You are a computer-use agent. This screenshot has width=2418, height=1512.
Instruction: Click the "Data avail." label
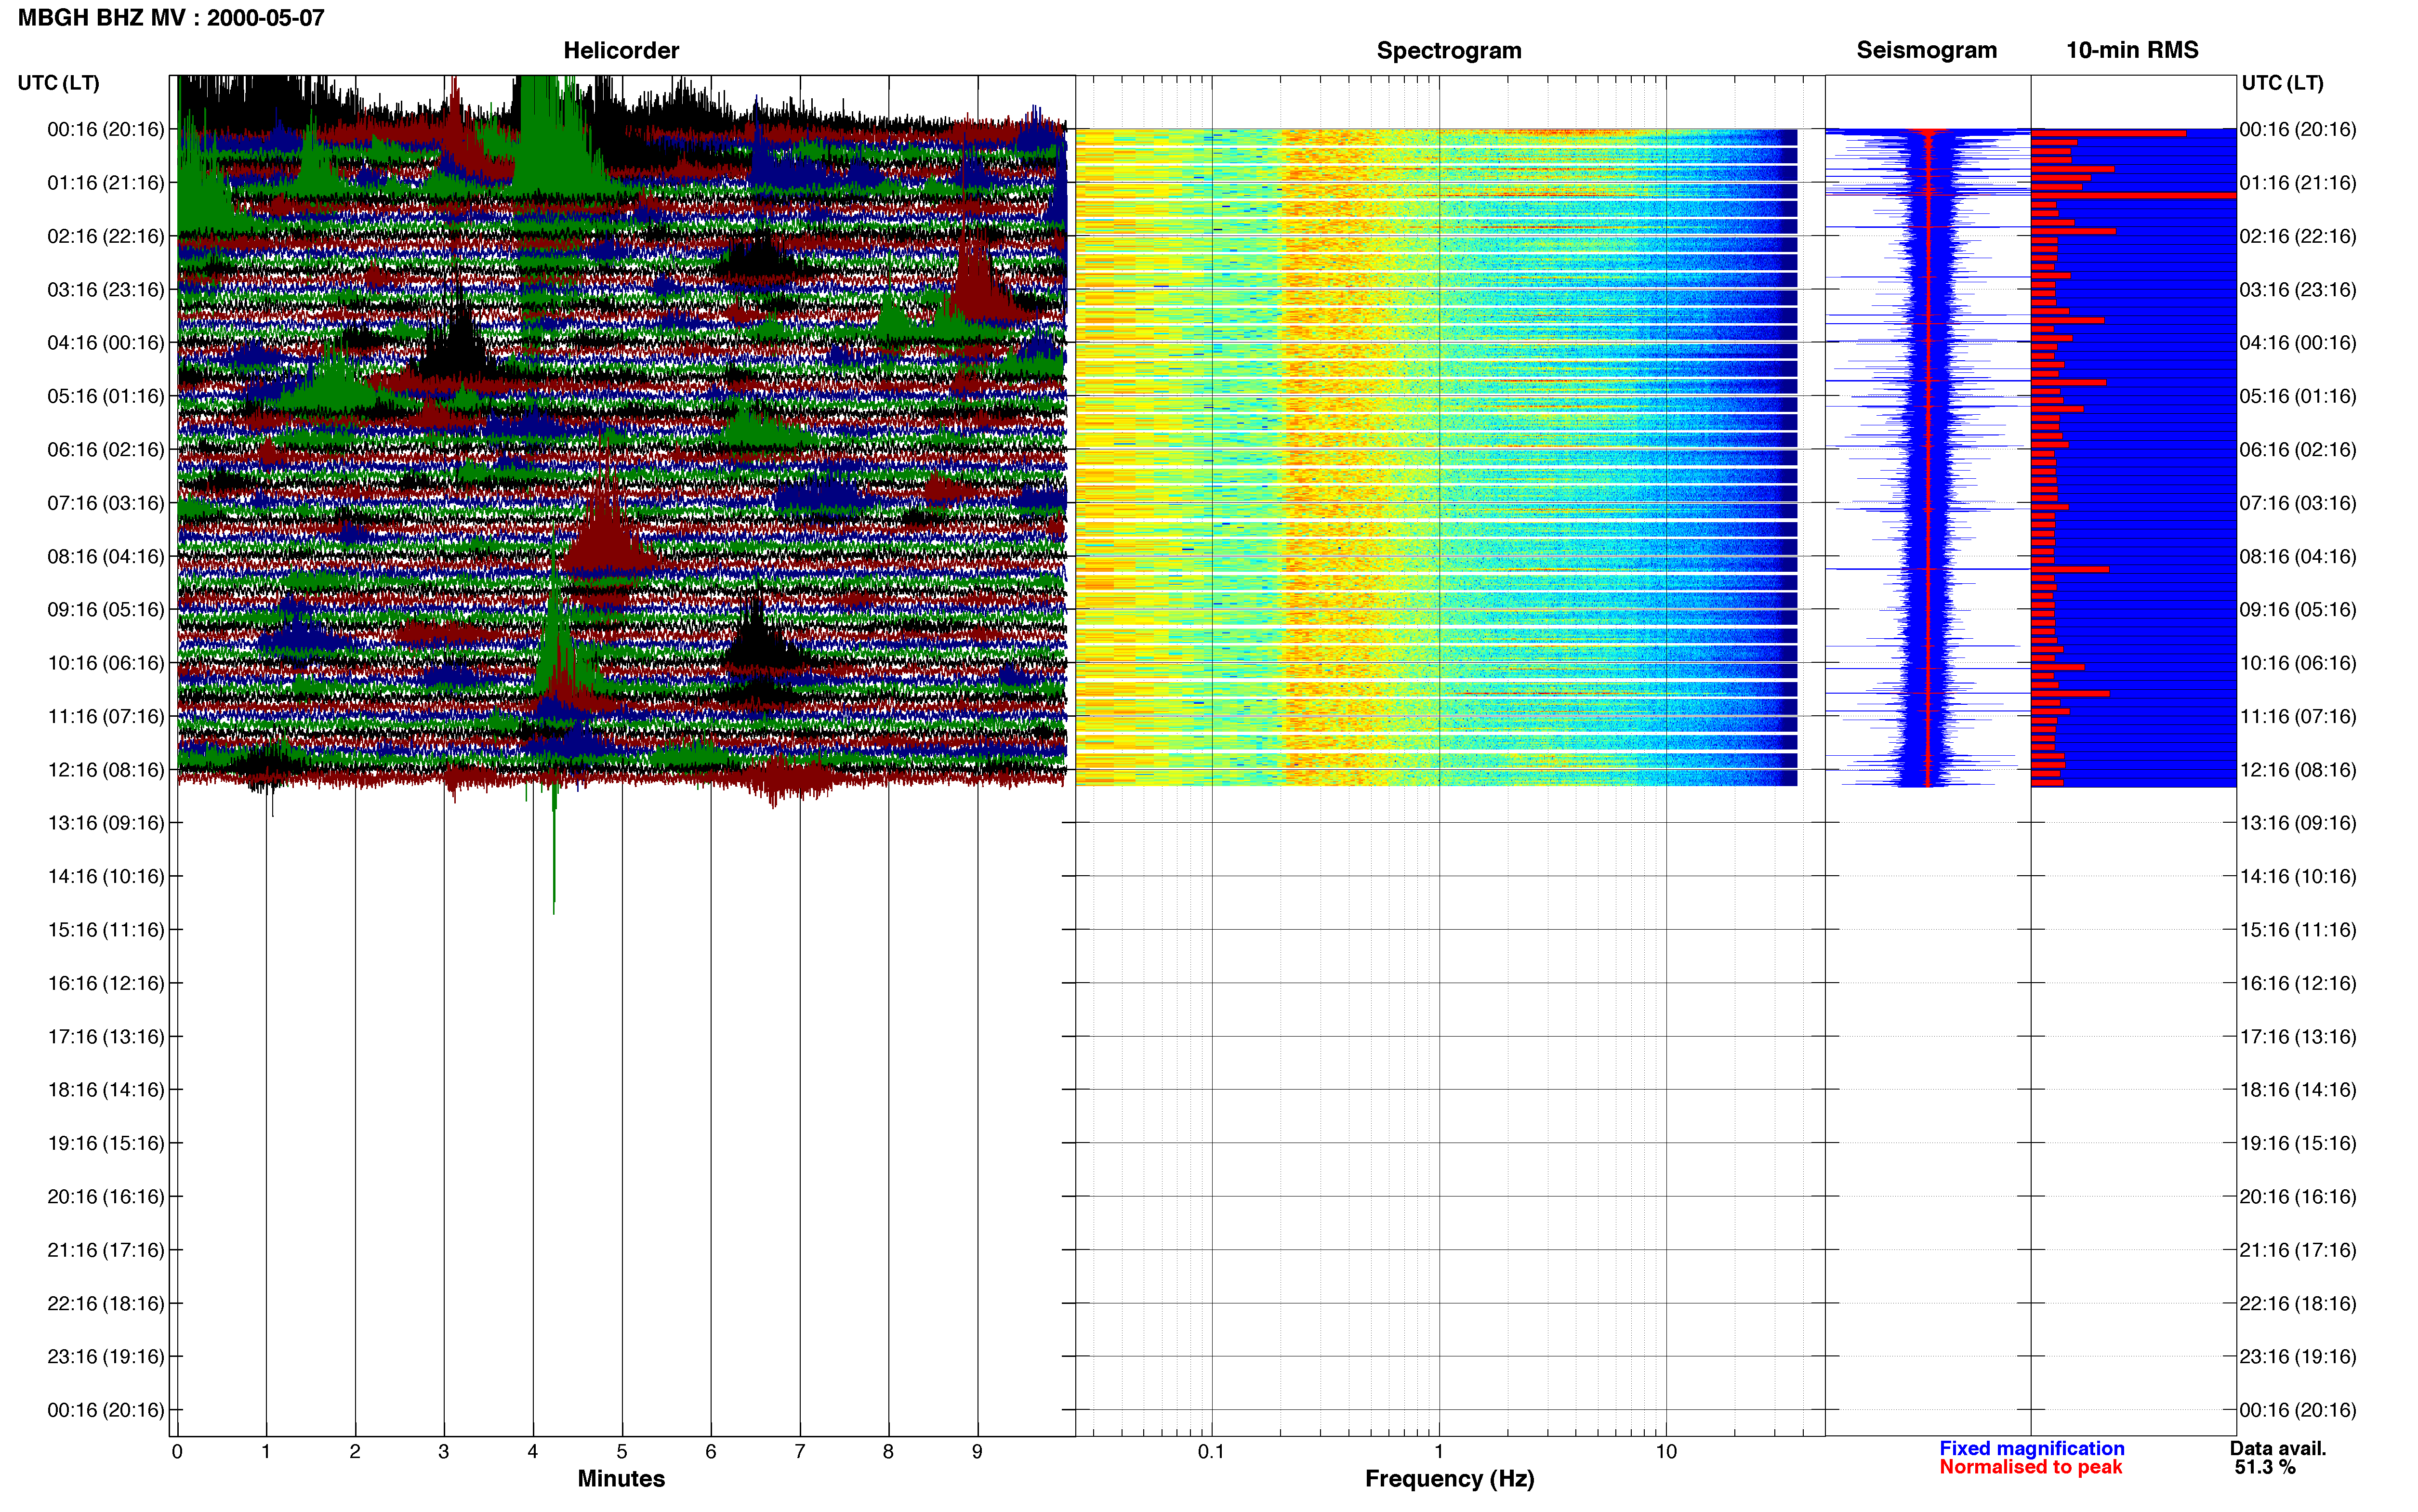point(2278,1448)
